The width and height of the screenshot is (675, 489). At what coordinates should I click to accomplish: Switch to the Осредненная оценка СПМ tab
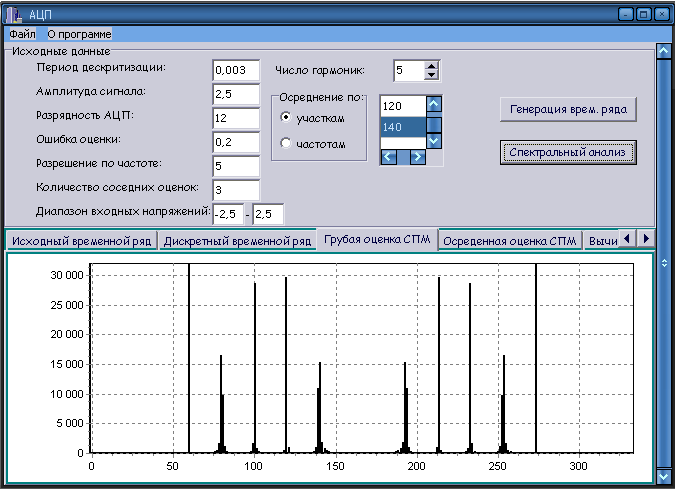(509, 241)
